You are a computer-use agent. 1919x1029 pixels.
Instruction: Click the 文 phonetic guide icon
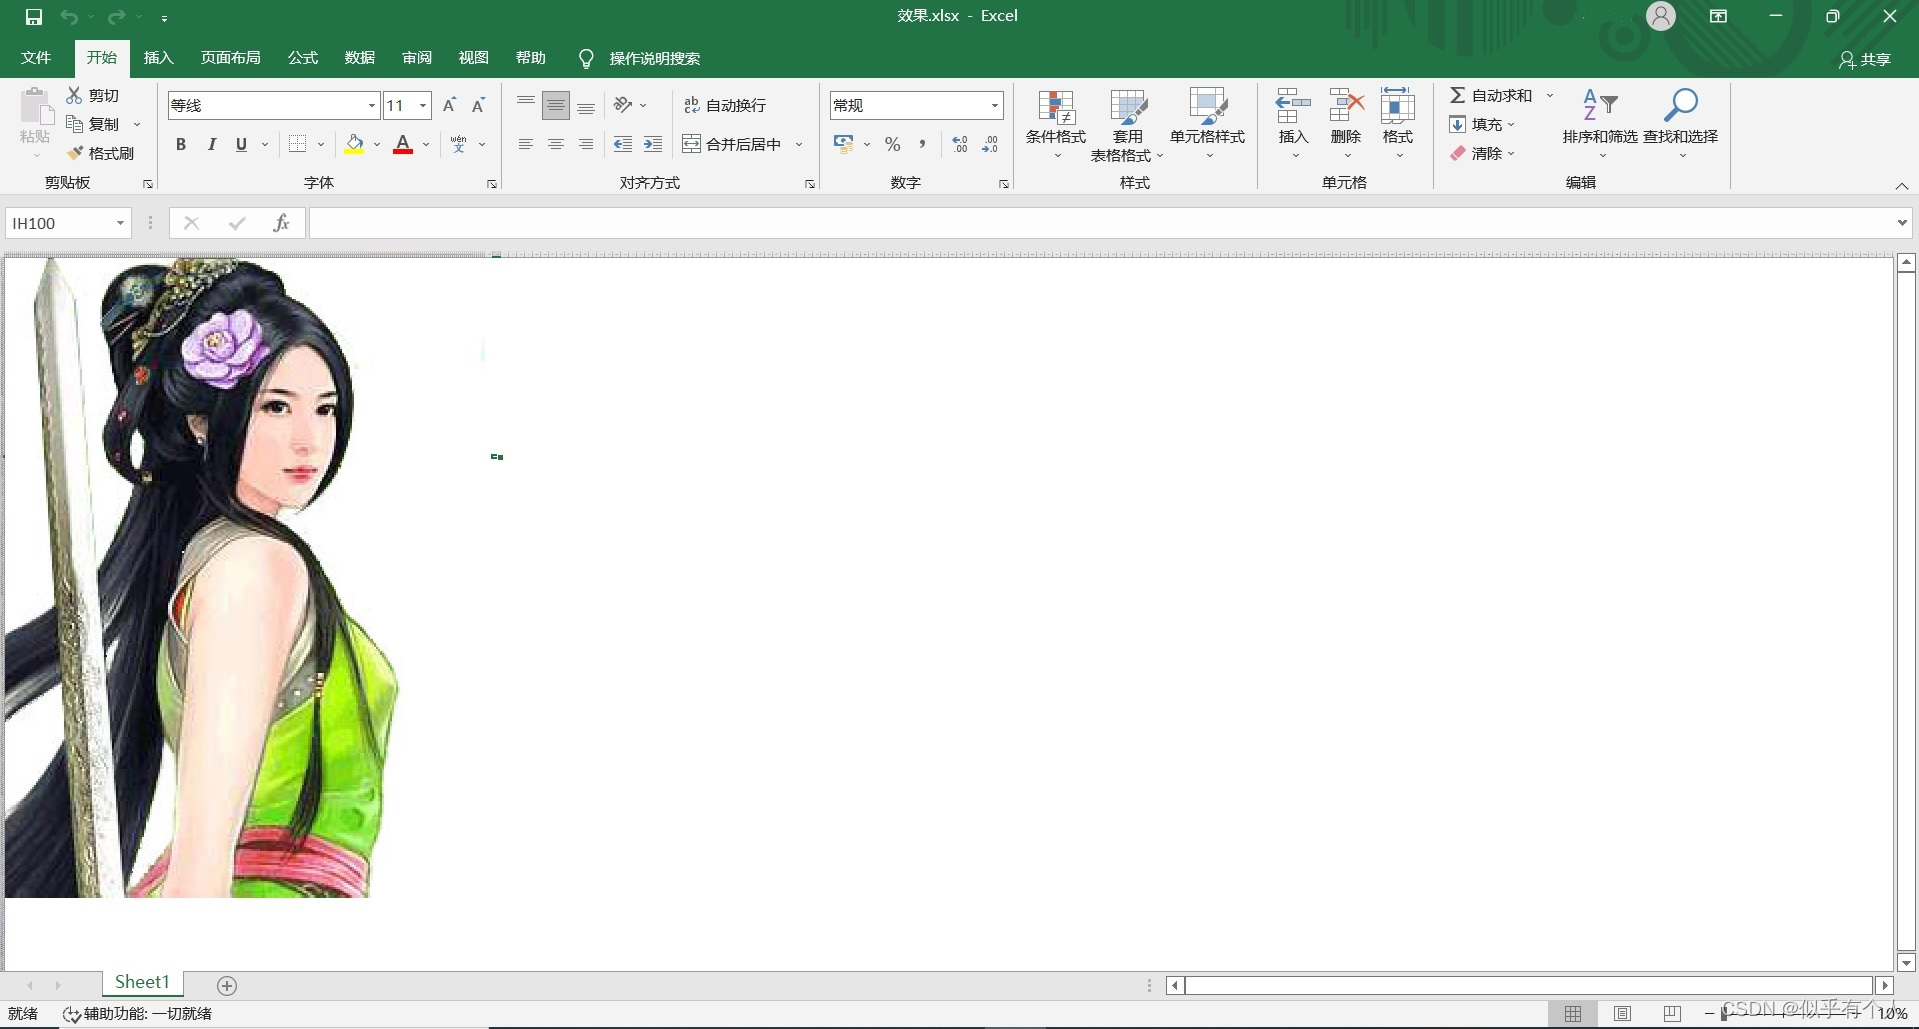[459, 144]
